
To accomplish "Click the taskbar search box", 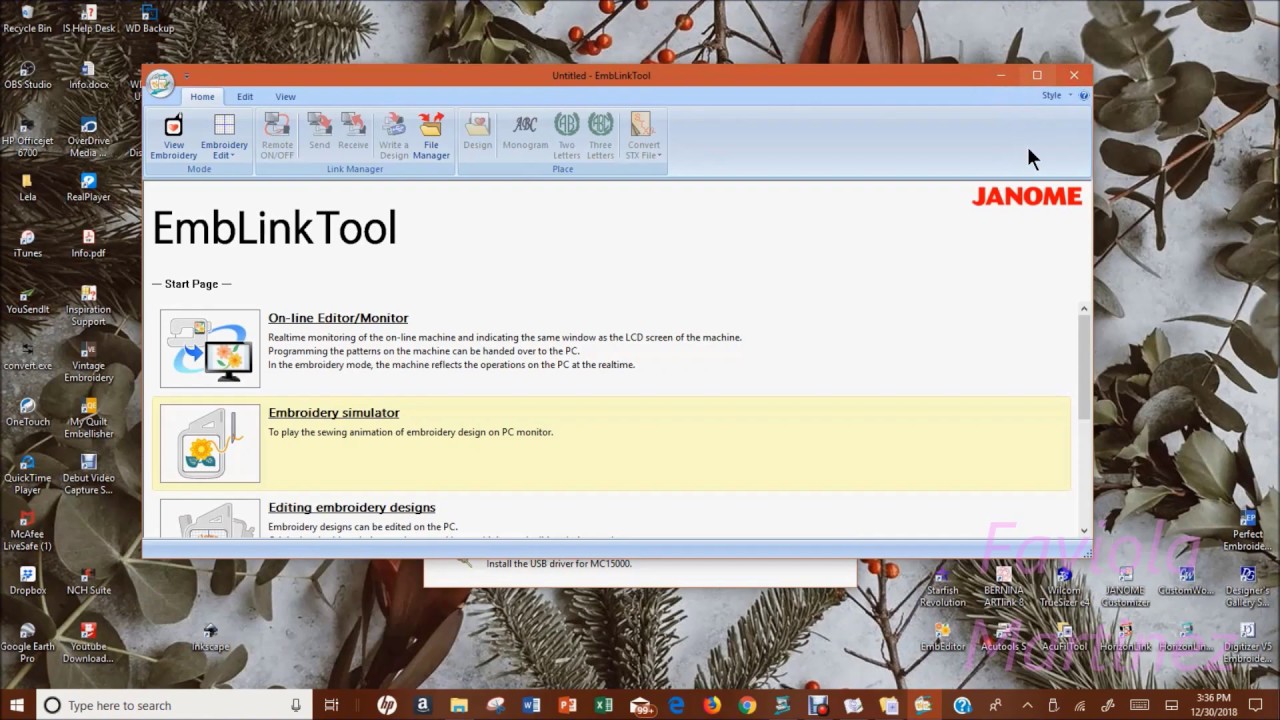I will click(x=175, y=705).
